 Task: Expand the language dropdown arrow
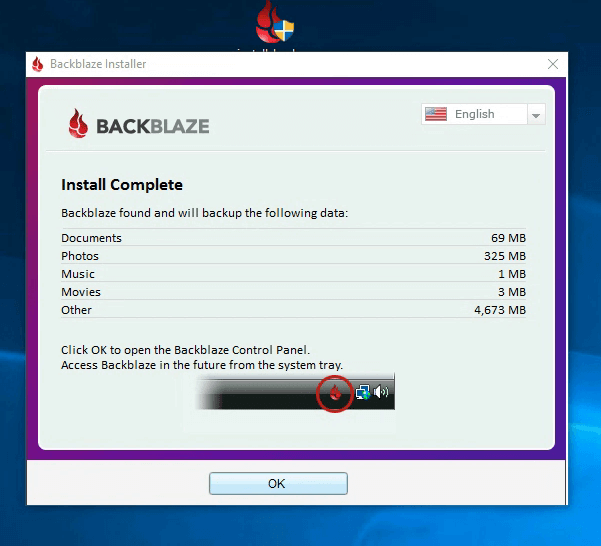[x=536, y=115]
